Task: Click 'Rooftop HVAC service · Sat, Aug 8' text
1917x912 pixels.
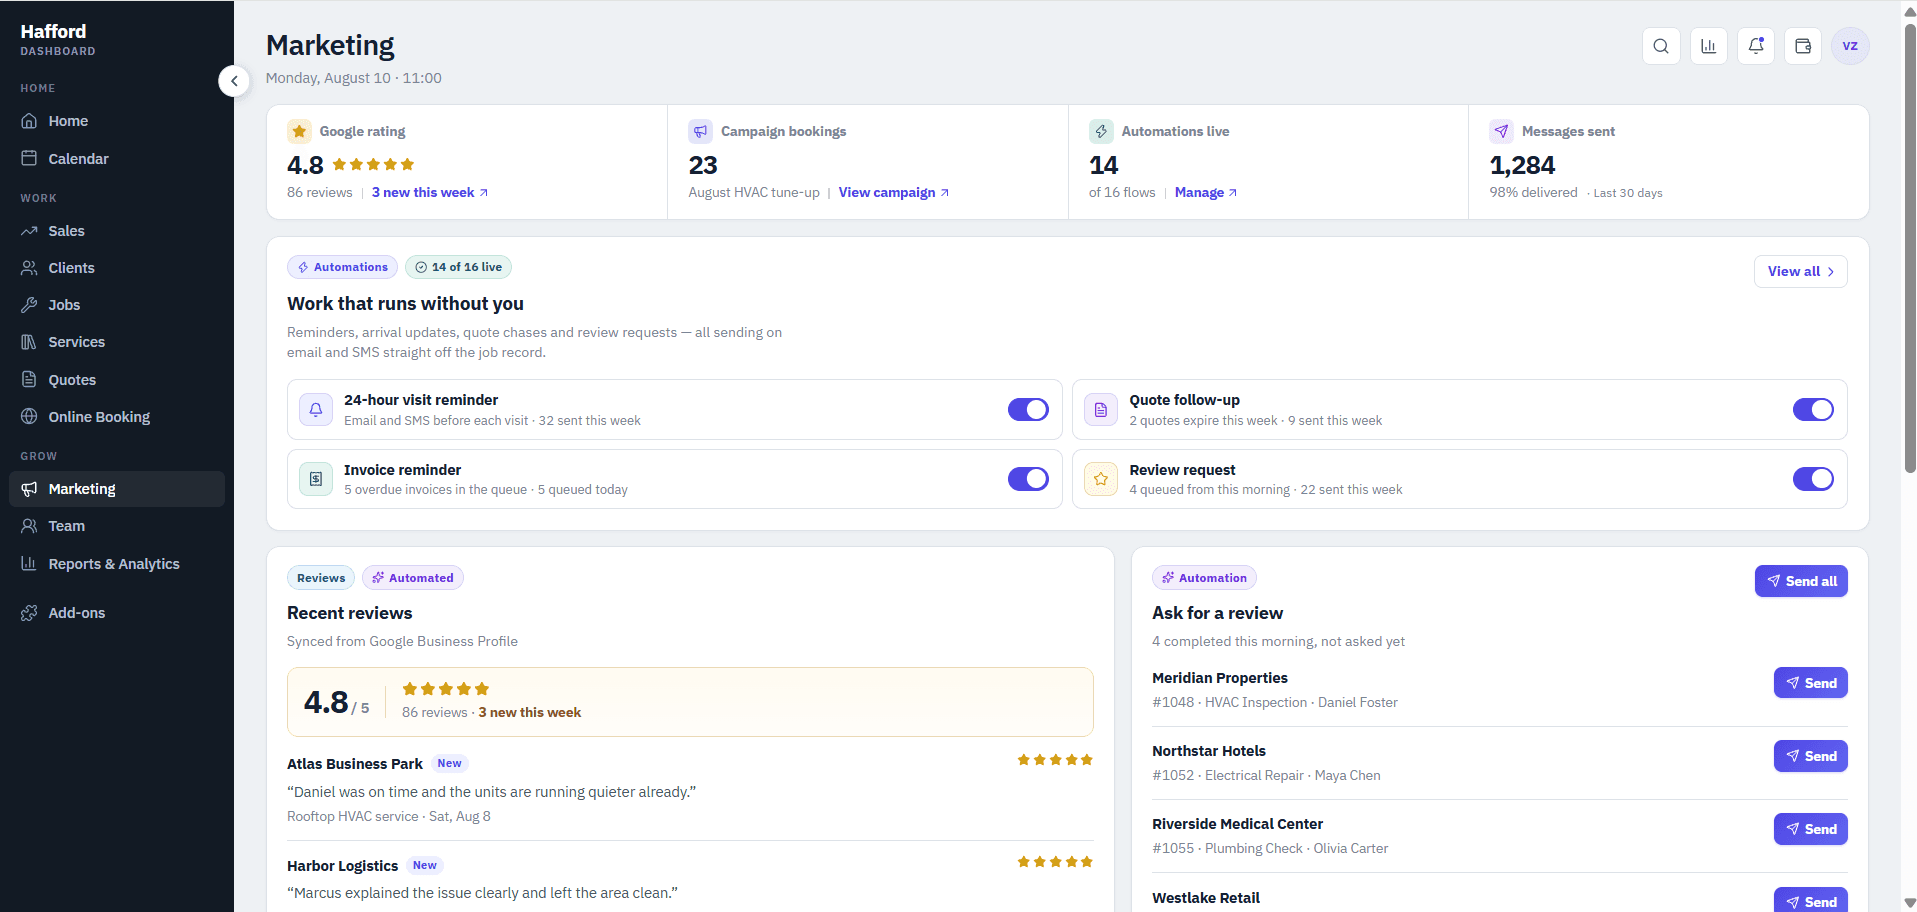Action: (x=389, y=817)
